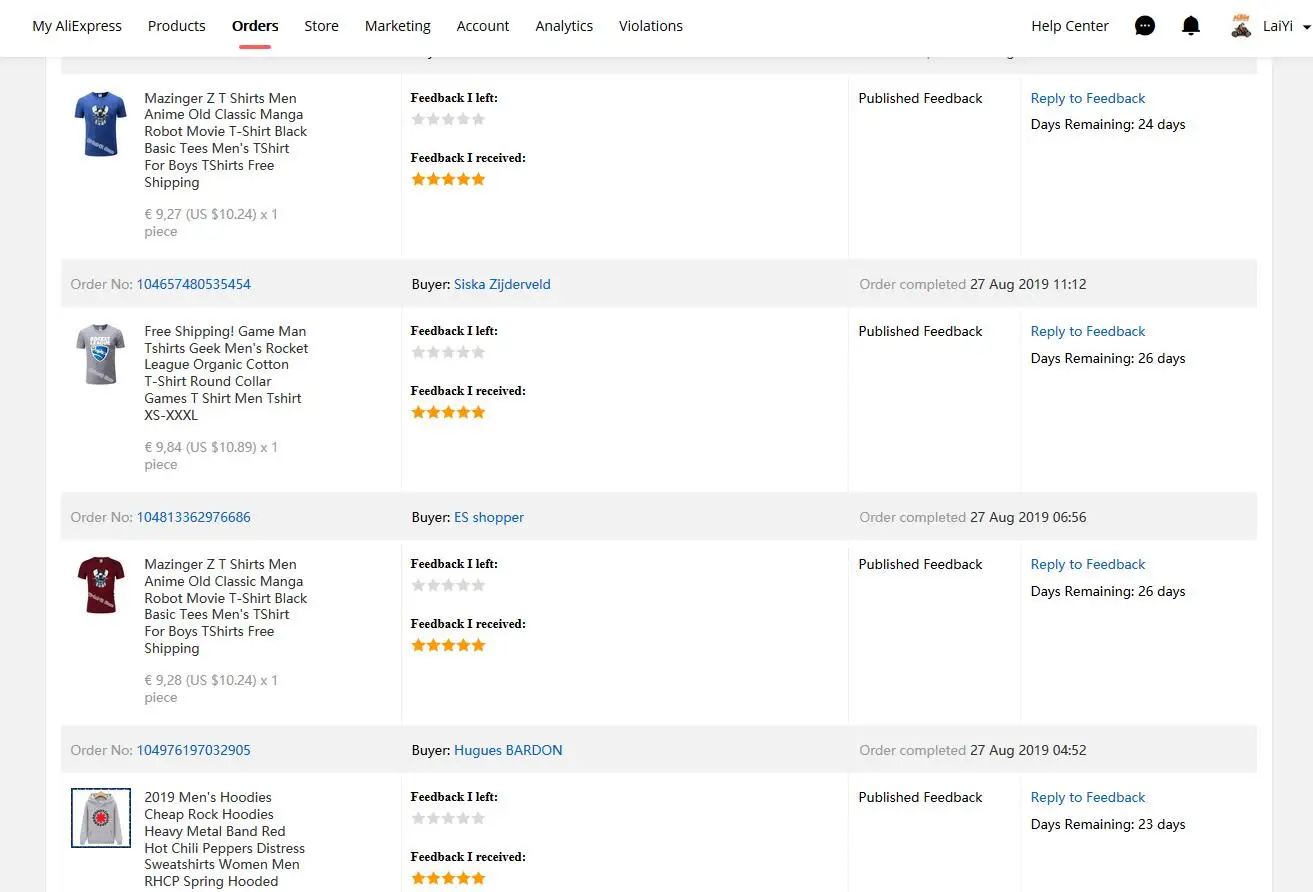Click the notifications bell icon

click(1190, 26)
